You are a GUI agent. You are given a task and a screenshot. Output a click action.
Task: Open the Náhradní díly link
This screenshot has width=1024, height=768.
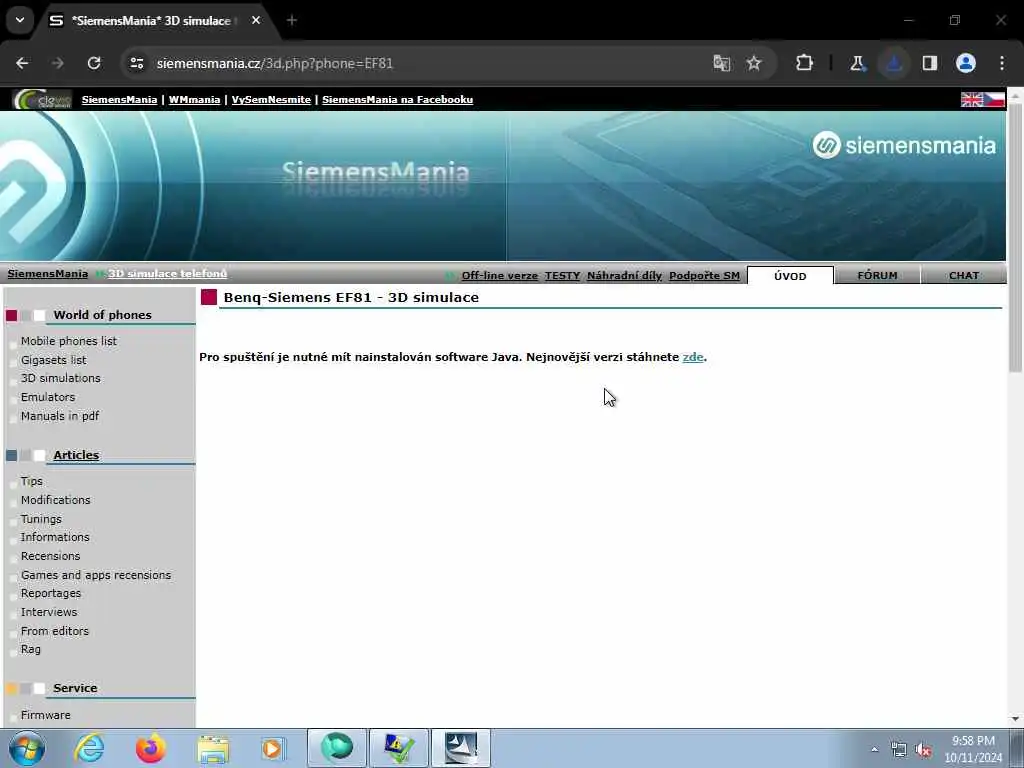[624, 276]
